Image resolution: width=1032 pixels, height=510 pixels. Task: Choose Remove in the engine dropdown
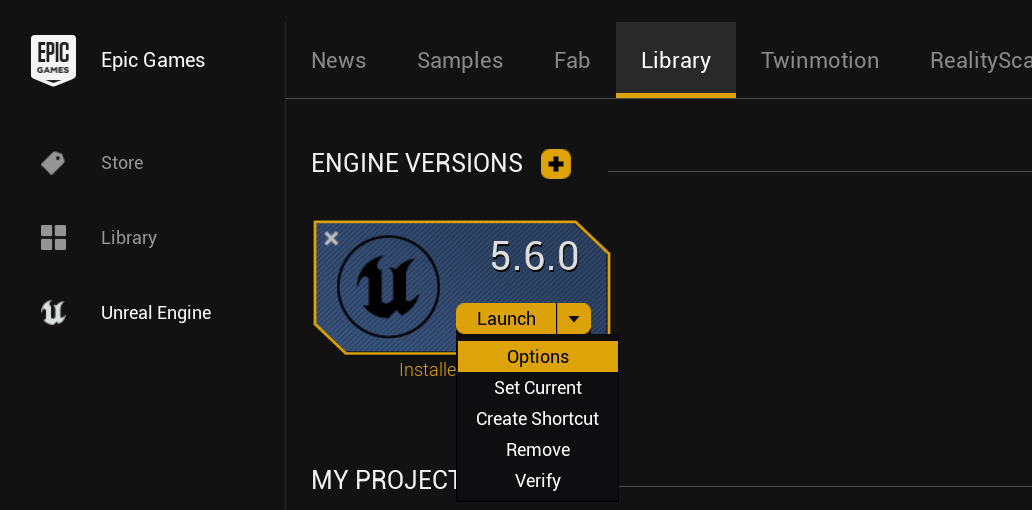[x=538, y=450]
